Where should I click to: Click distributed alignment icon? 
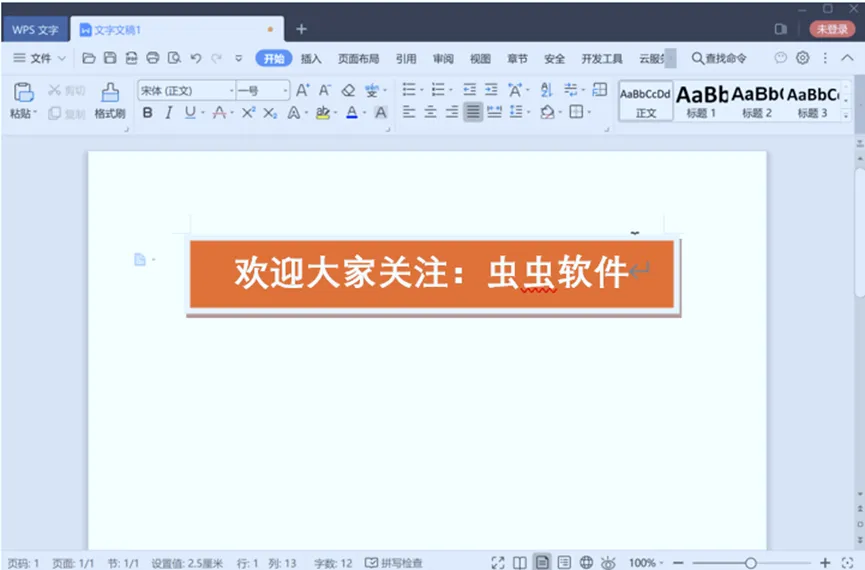click(494, 112)
